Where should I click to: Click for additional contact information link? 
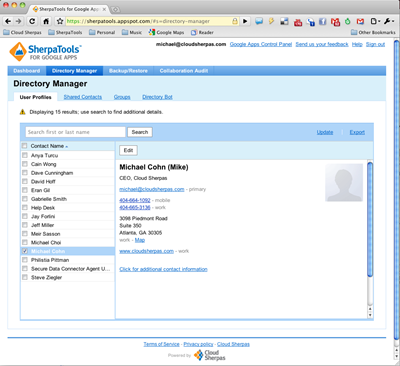(x=163, y=269)
